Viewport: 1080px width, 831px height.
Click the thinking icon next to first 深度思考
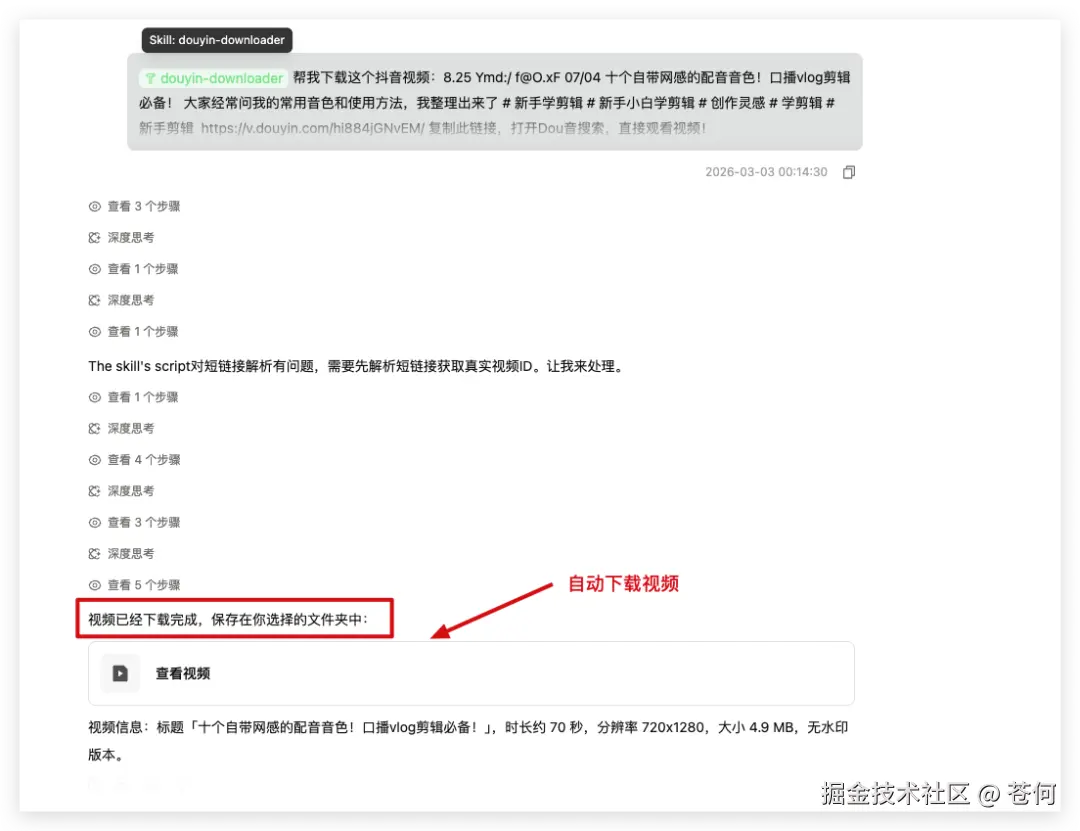pyautogui.click(x=94, y=237)
